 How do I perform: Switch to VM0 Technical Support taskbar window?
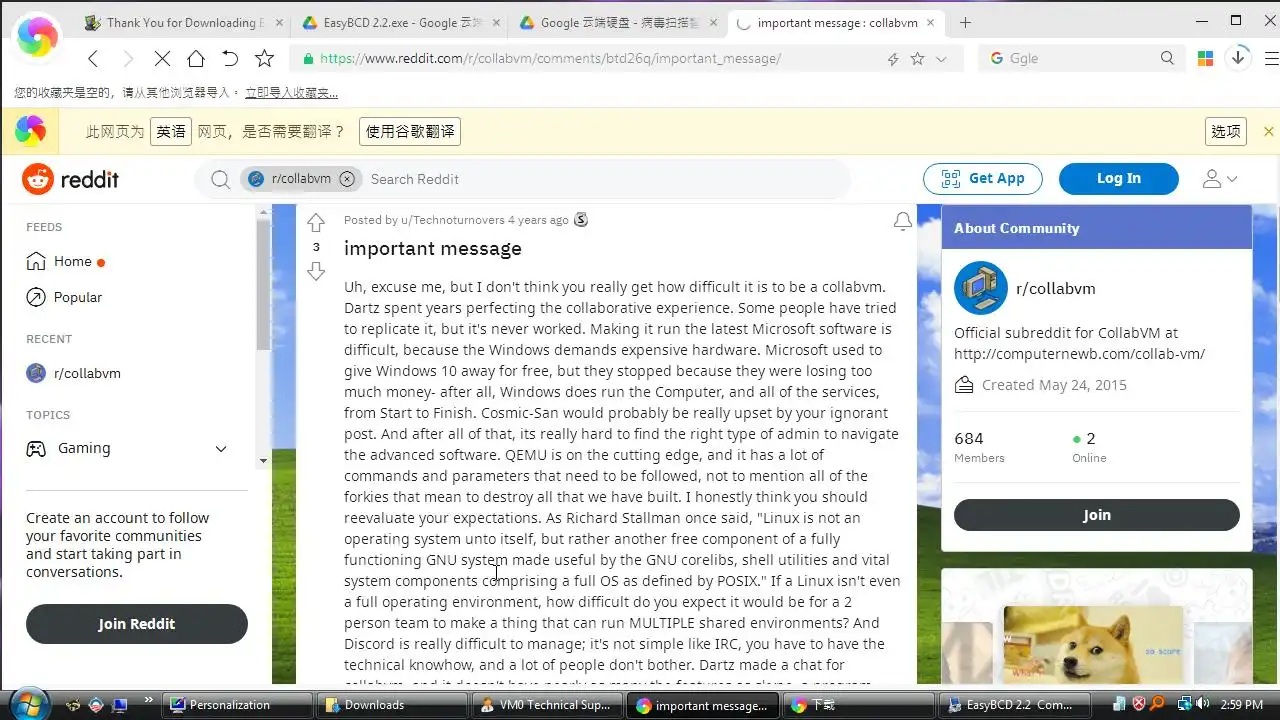coord(548,705)
